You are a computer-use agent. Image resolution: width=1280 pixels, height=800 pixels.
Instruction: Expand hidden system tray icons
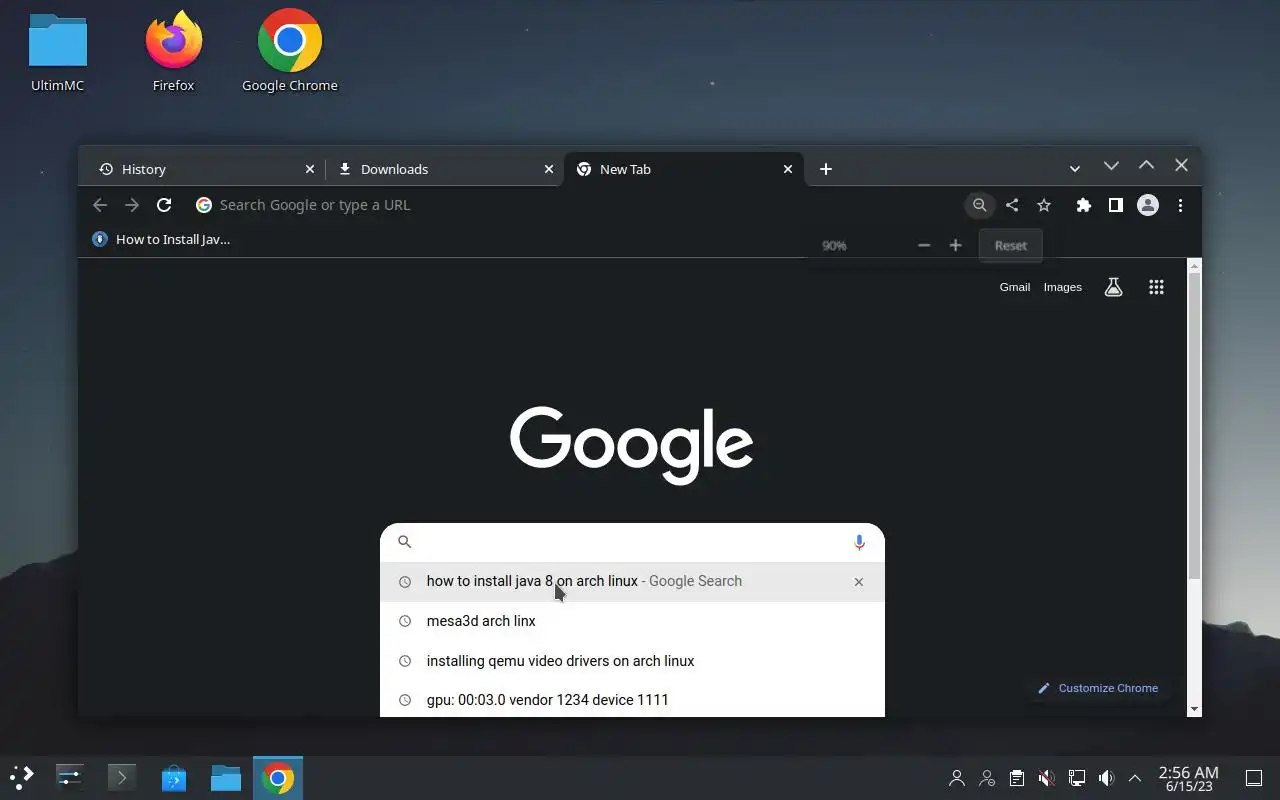click(x=1135, y=777)
